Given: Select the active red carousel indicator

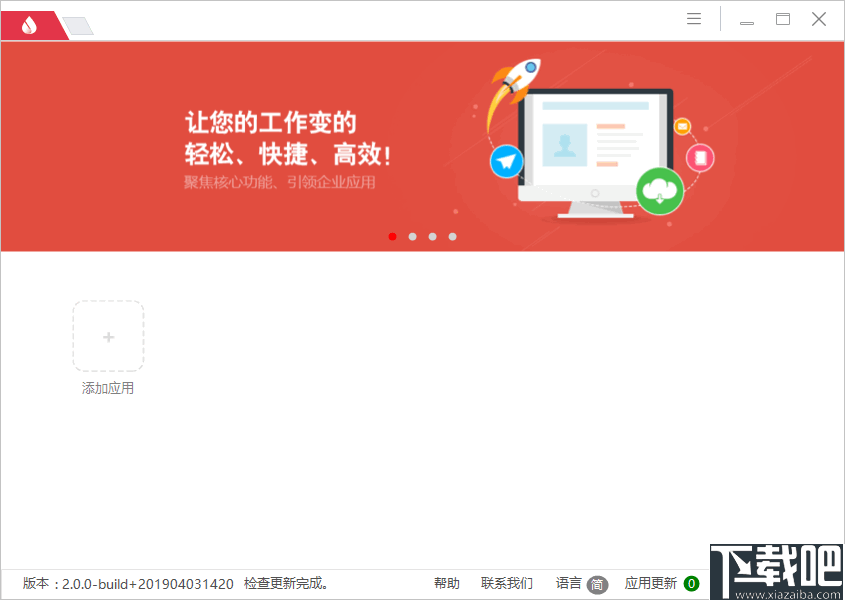Looking at the screenshot, I should coord(392,236).
